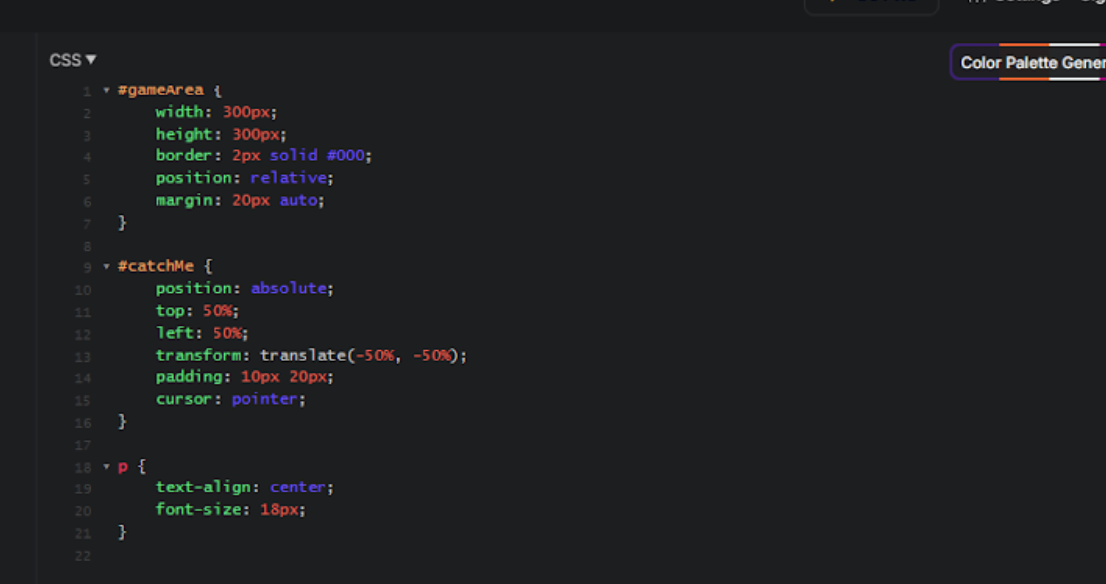Click line number 22 in gutter
This screenshot has height=584, width=1106.
coord(83,556)
